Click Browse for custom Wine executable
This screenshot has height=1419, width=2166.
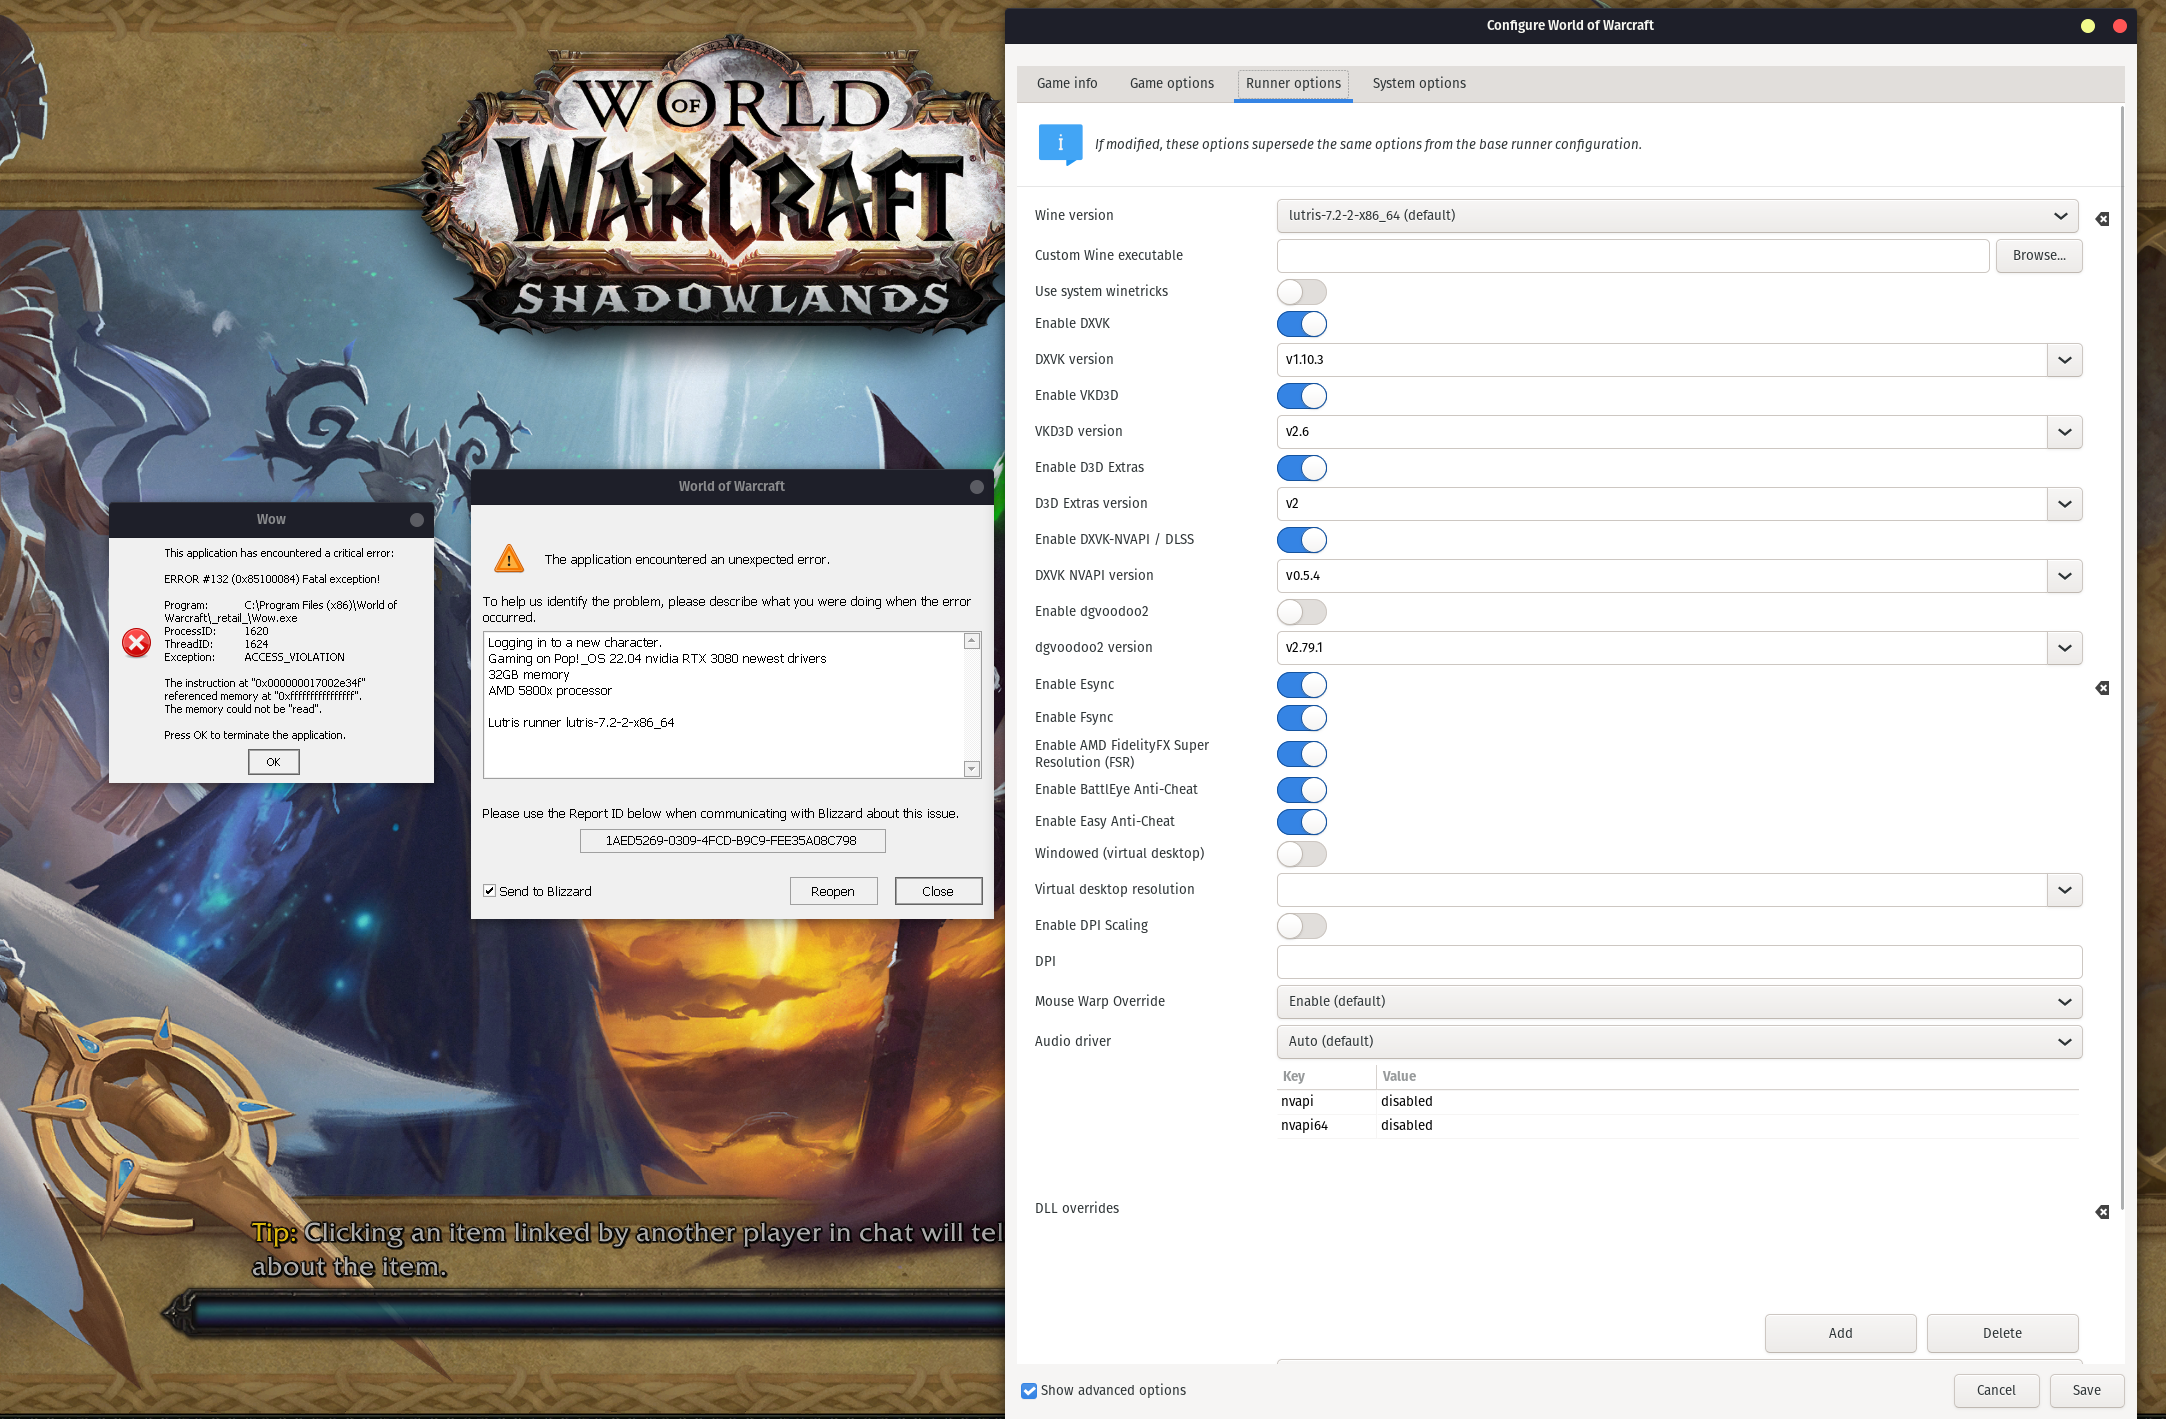(2038, 256)
